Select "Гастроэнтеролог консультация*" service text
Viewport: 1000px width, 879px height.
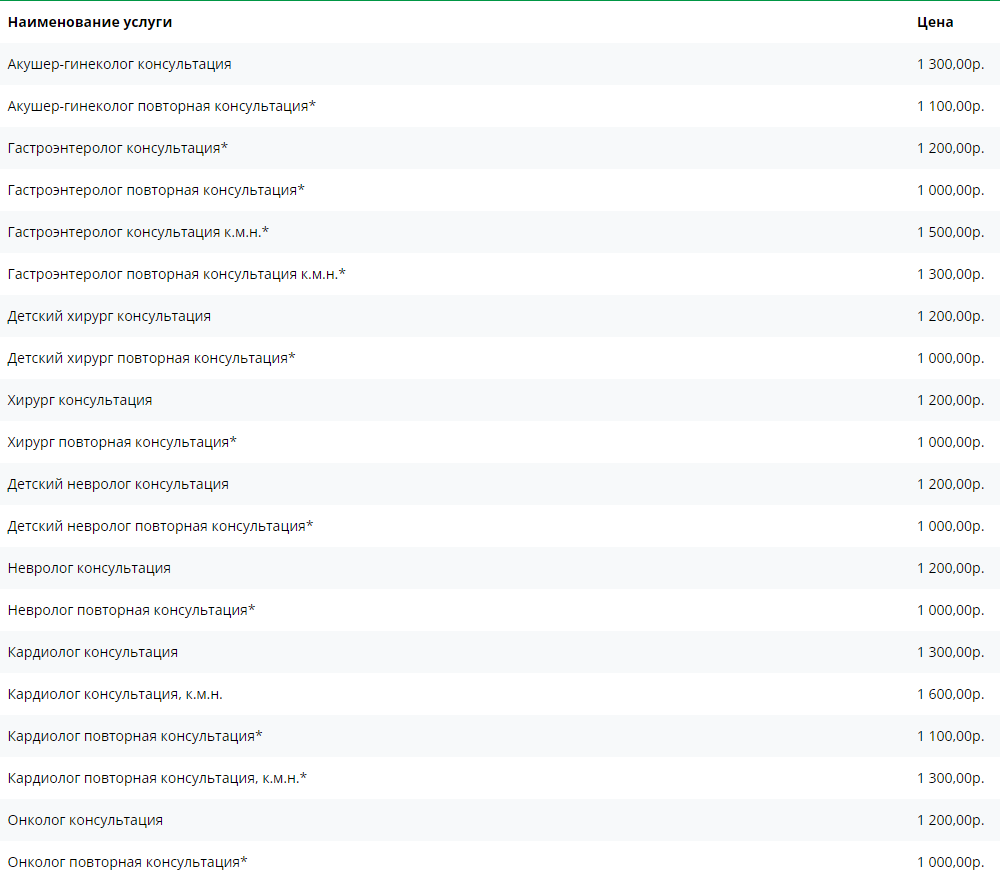click(x=117, y=148)
